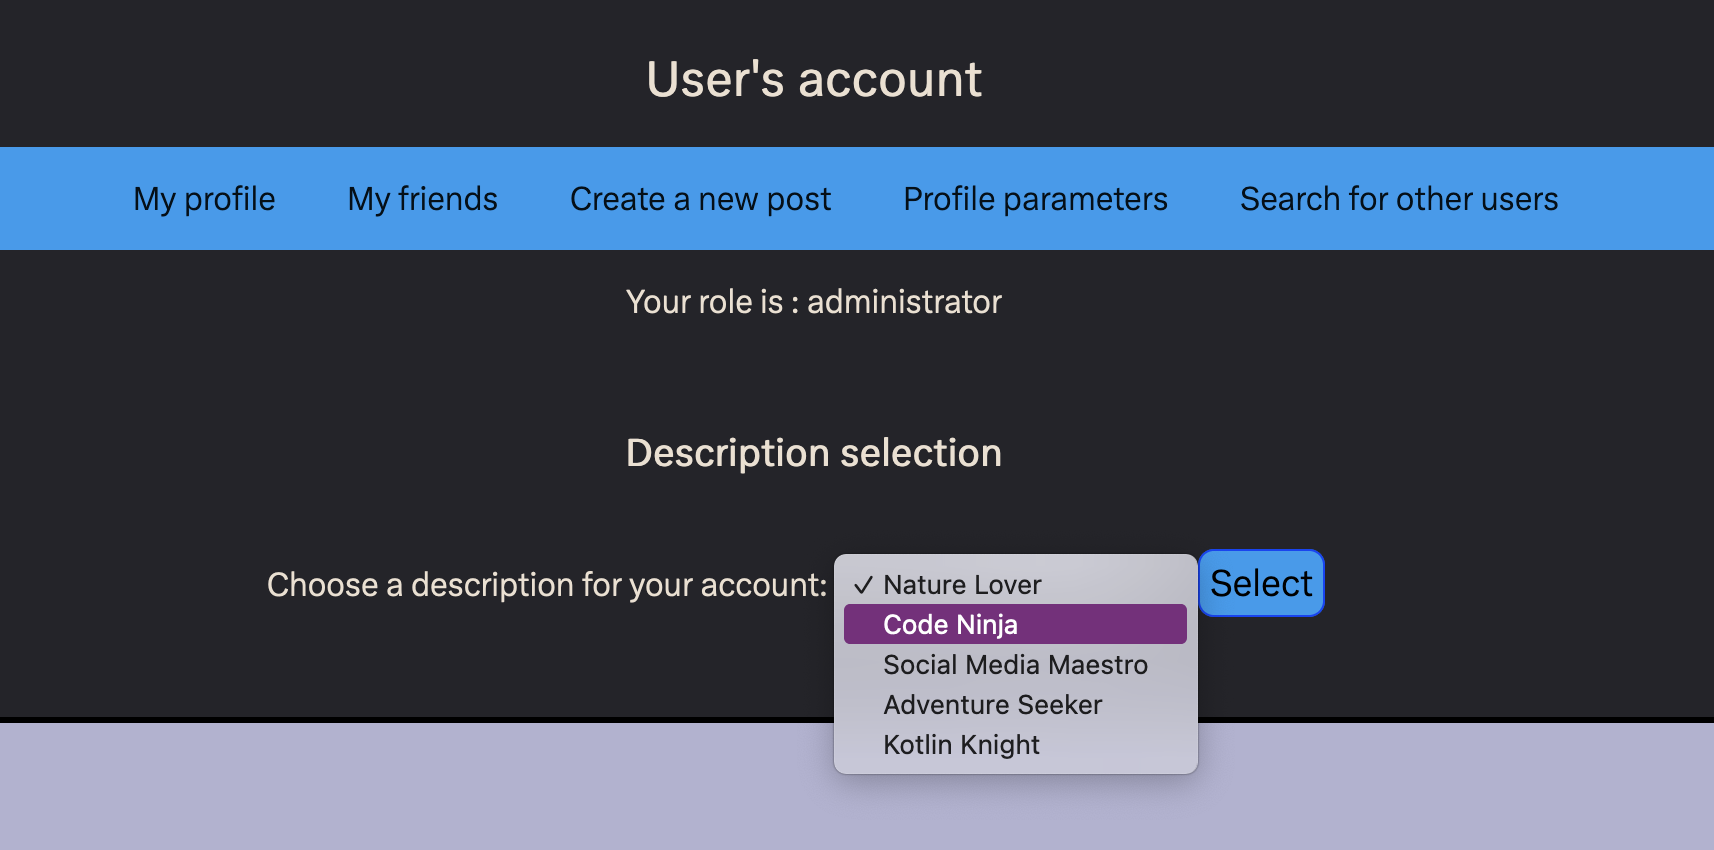
Task: Select Social Media Maestro description
Action: click(1015, 665)
